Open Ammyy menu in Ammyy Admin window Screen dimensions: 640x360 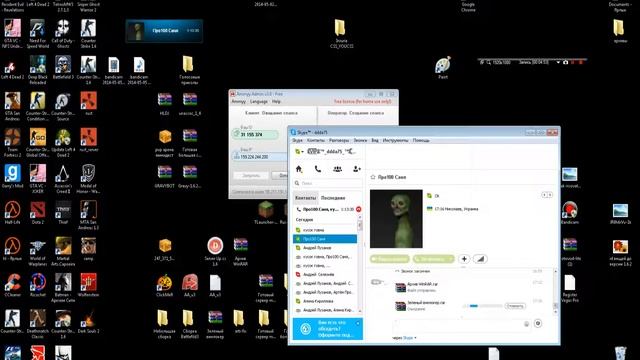tap(238, 102)
